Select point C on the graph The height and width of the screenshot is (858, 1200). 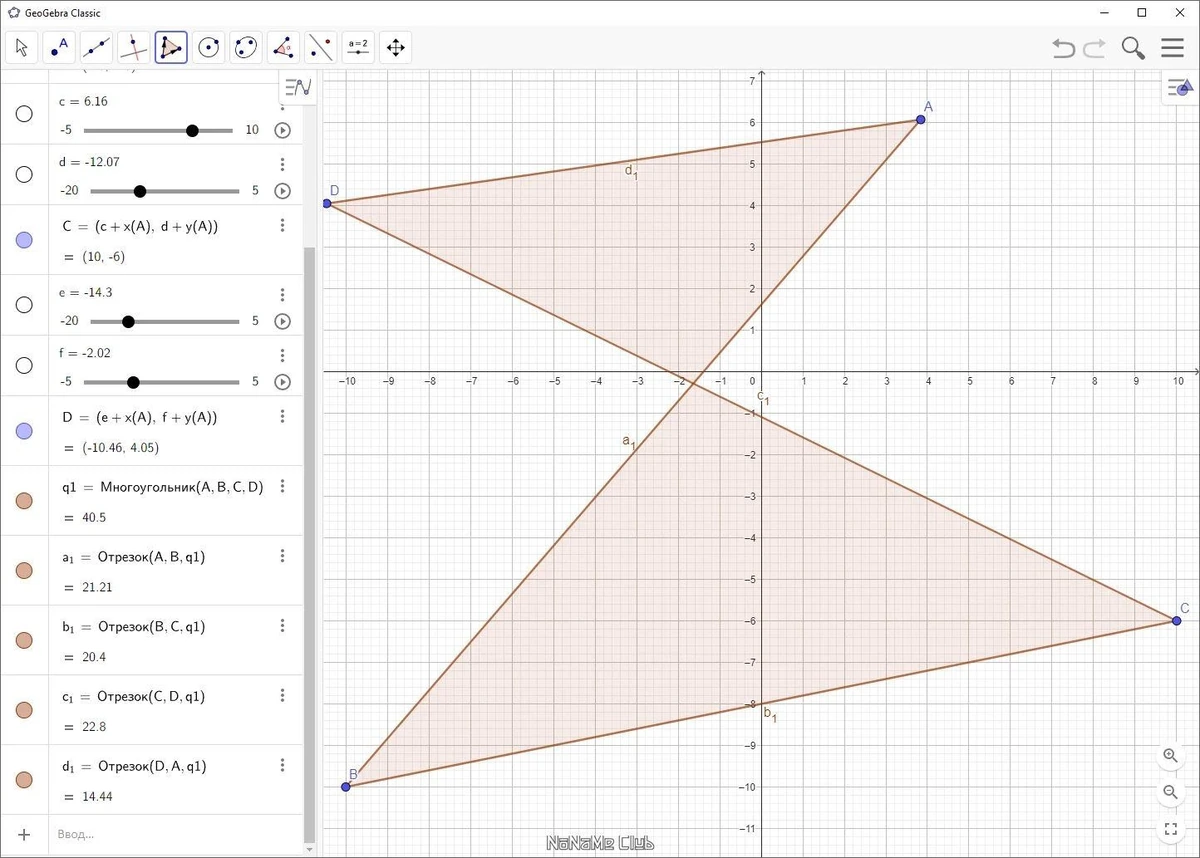pyautogui.click(x=1176, y=621)
